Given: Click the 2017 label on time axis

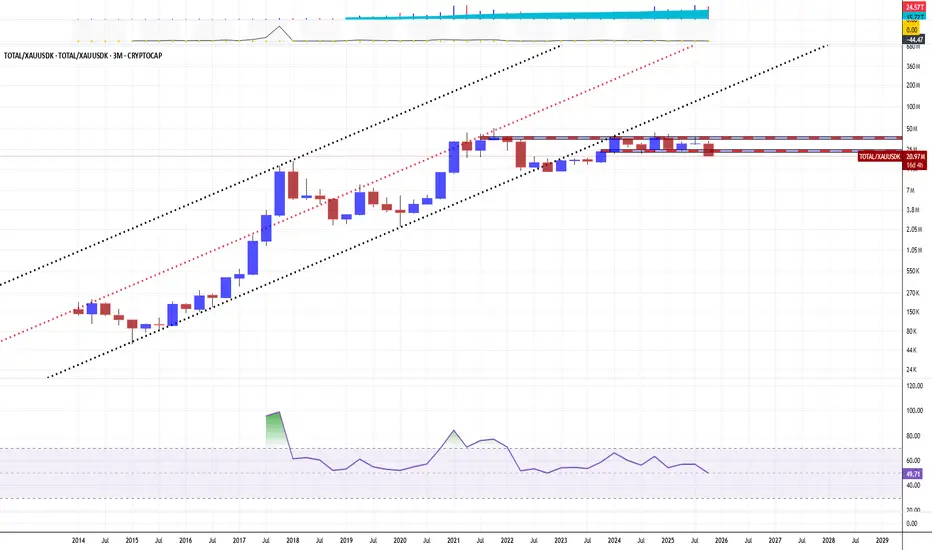Looking at the screenshot, I should tap(239, 541).
